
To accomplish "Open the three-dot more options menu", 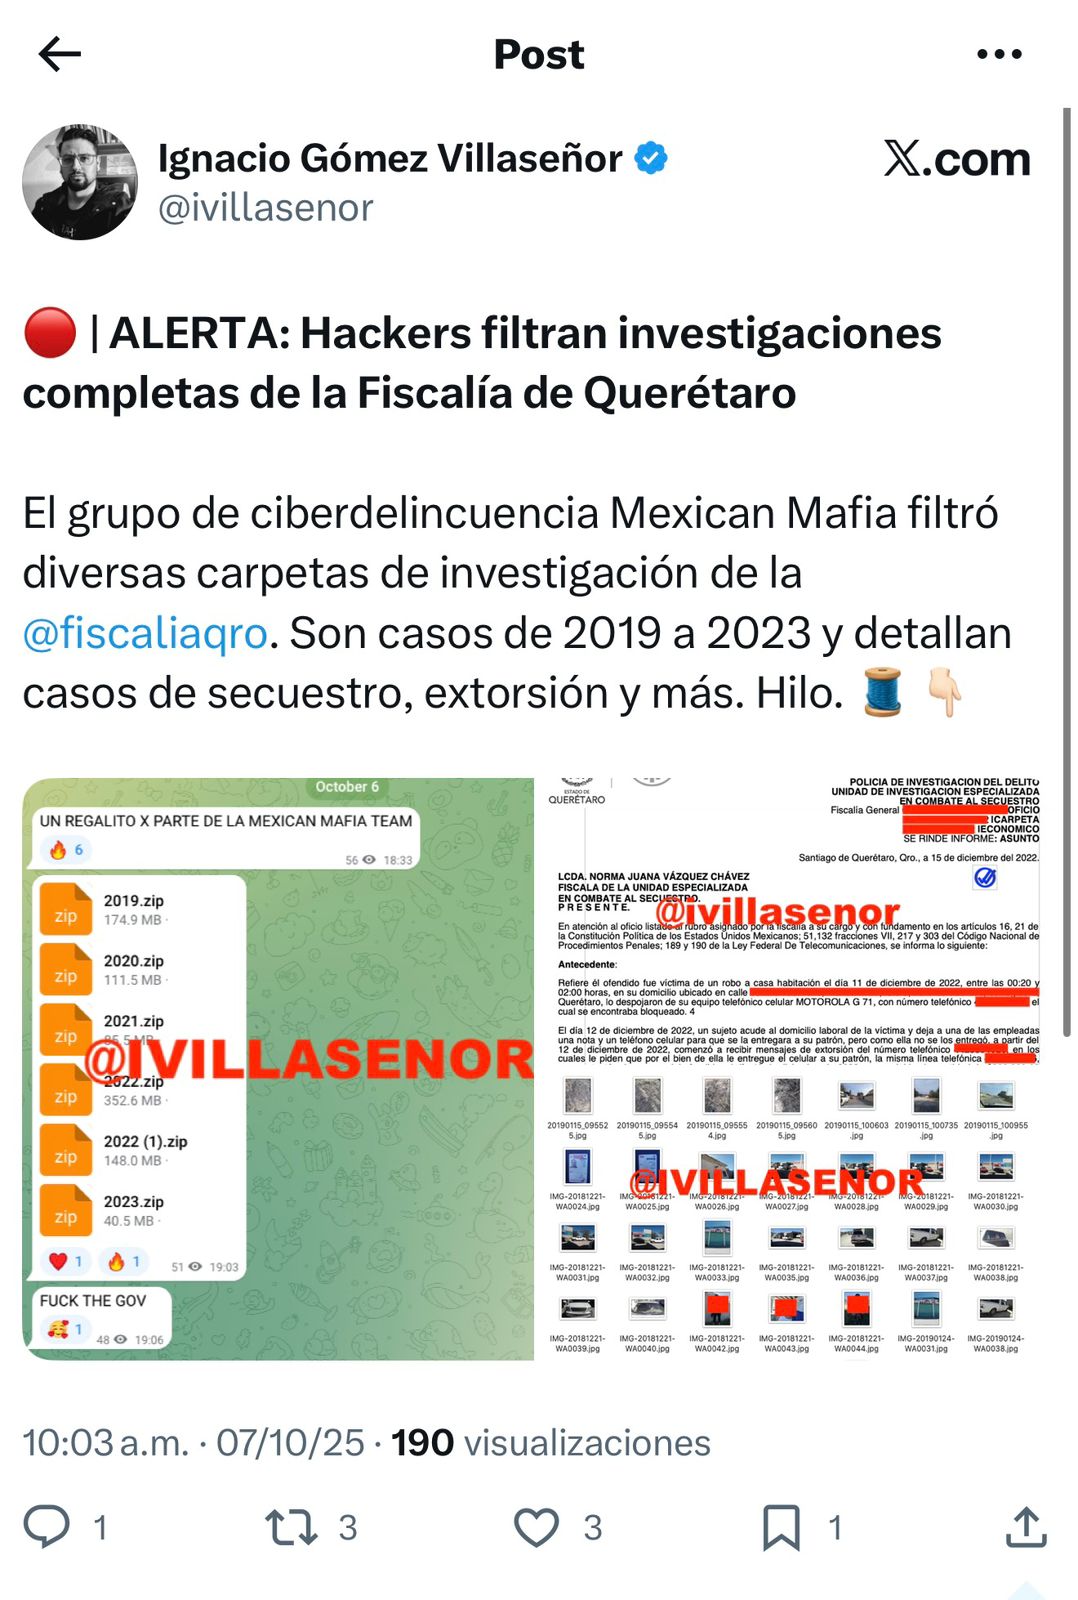I will (x=999, y=54).
